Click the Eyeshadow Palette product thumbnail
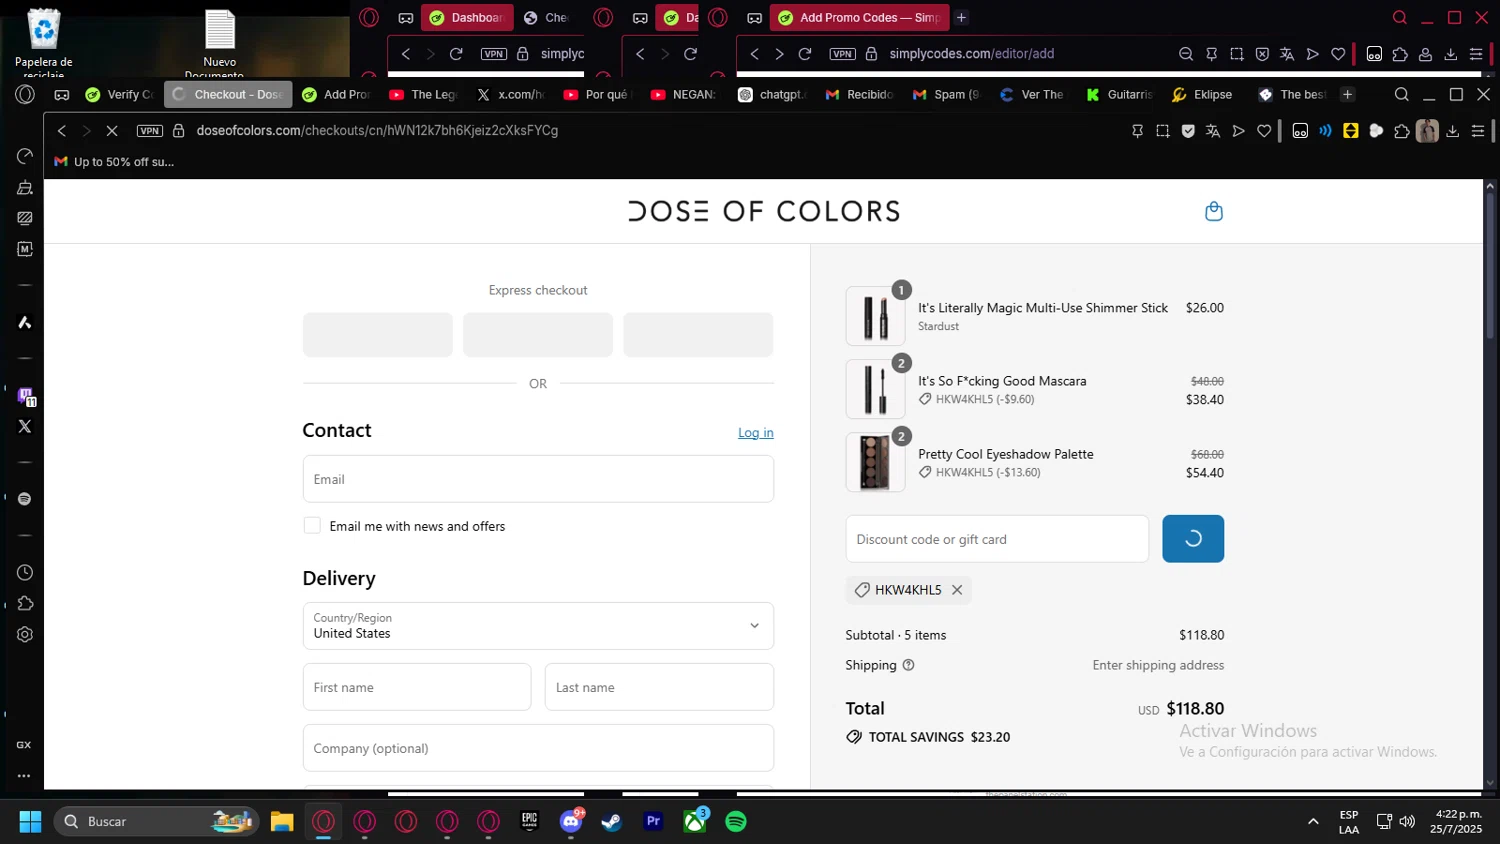The width and height of the screenshot is (1500, 844). coord(875,462)
